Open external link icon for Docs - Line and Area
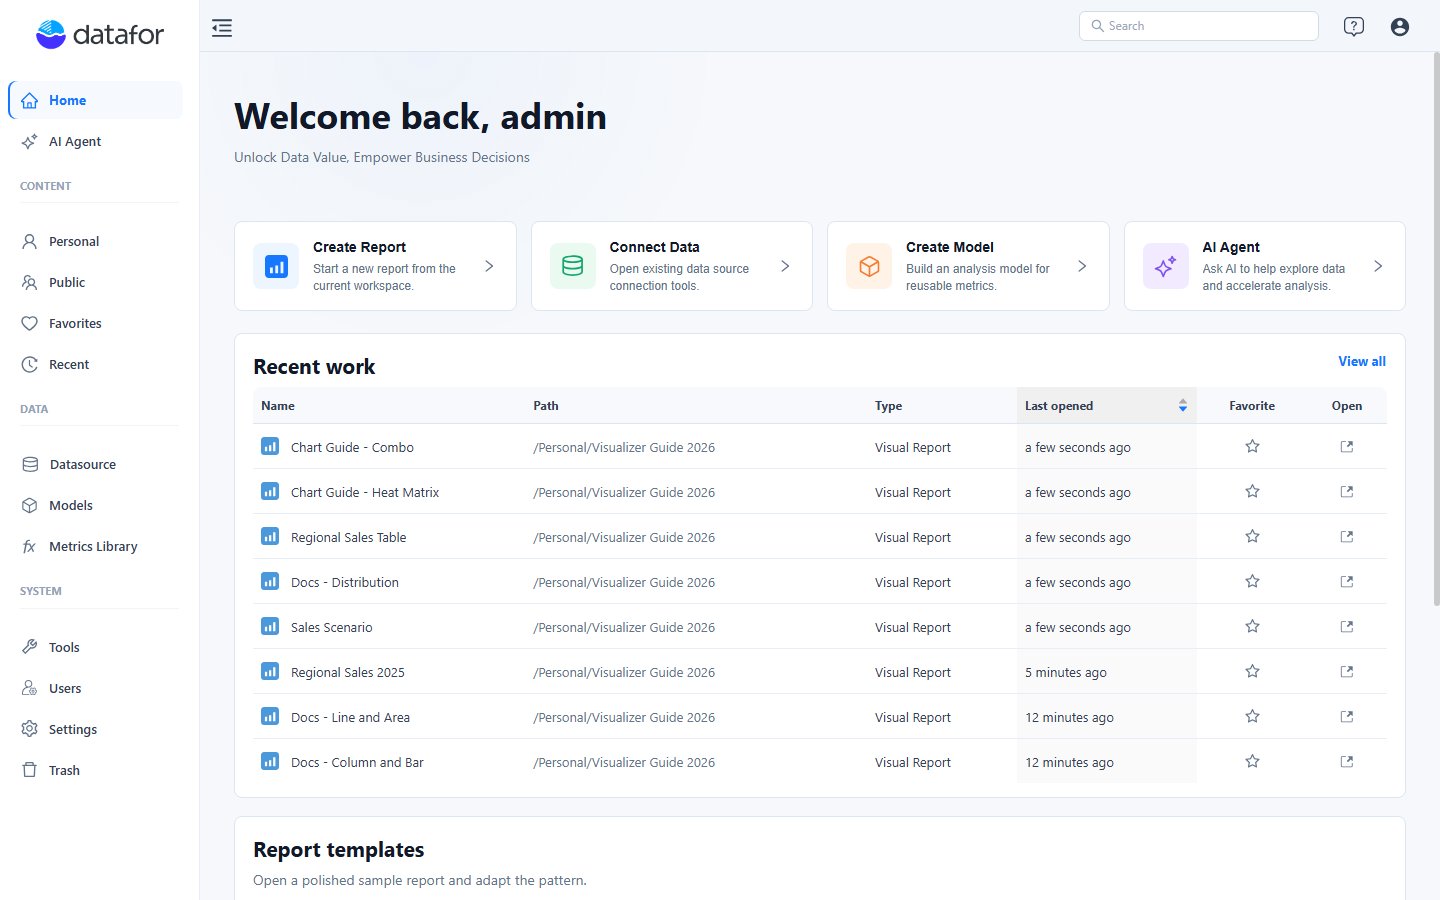 coord(1347,717)
